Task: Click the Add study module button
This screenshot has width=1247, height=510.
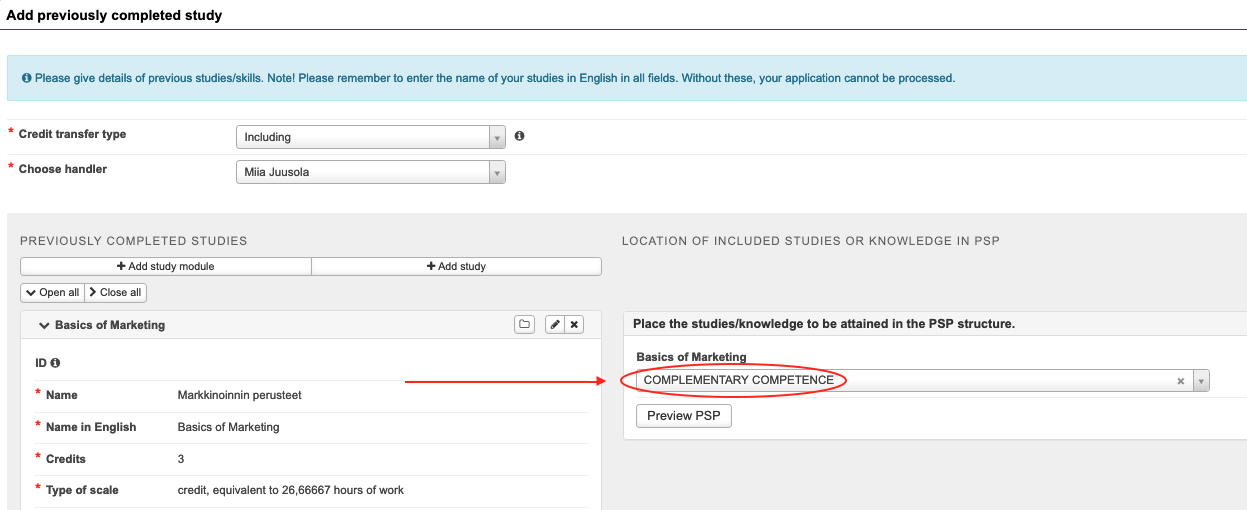Action: tap(166, 266)
